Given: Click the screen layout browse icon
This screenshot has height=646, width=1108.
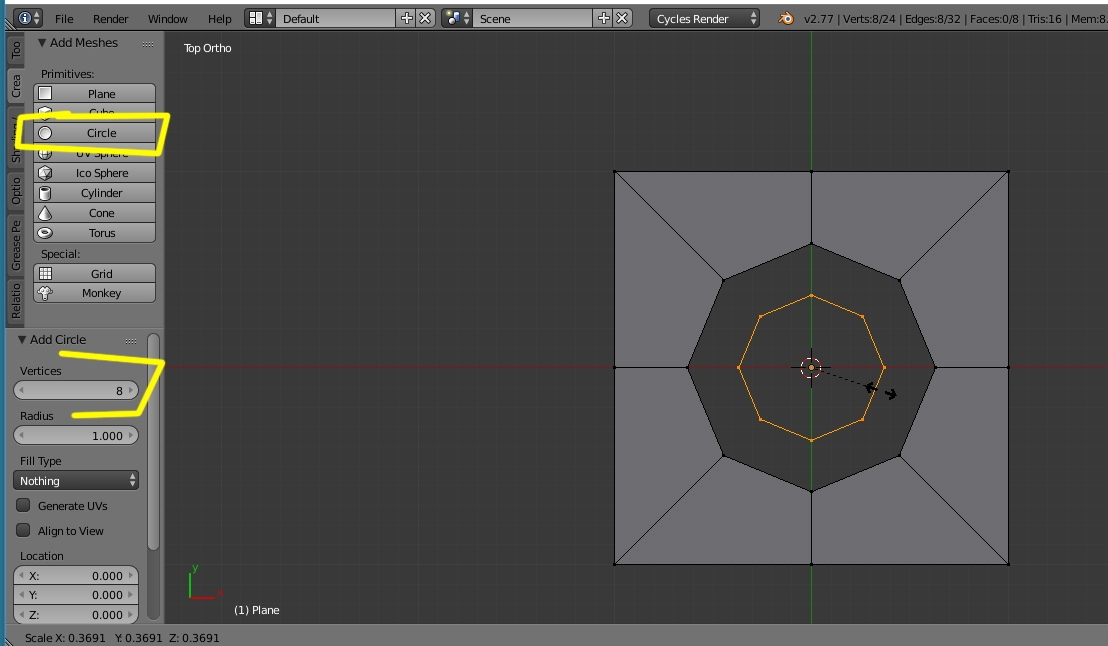Looking at the screenshot, I should (259, 18).
